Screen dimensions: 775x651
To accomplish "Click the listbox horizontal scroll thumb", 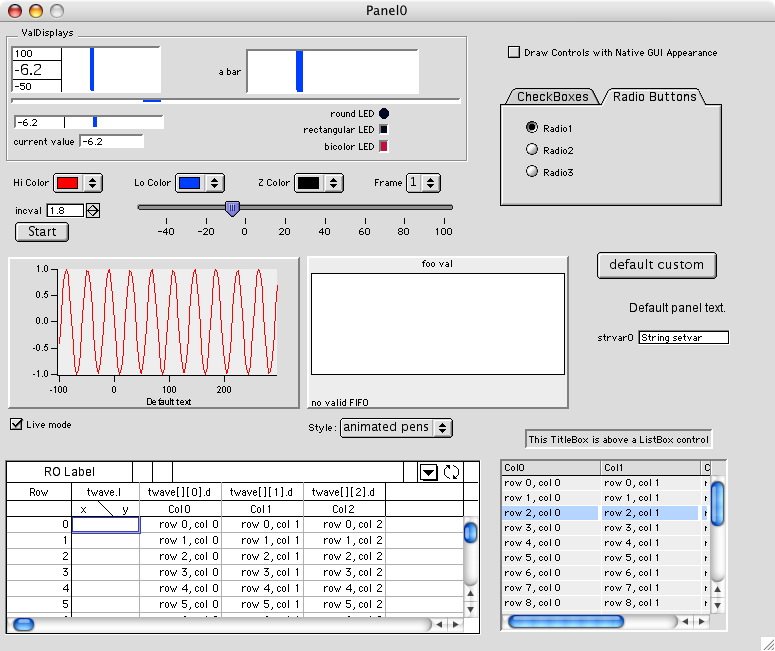I will point(566,621).
